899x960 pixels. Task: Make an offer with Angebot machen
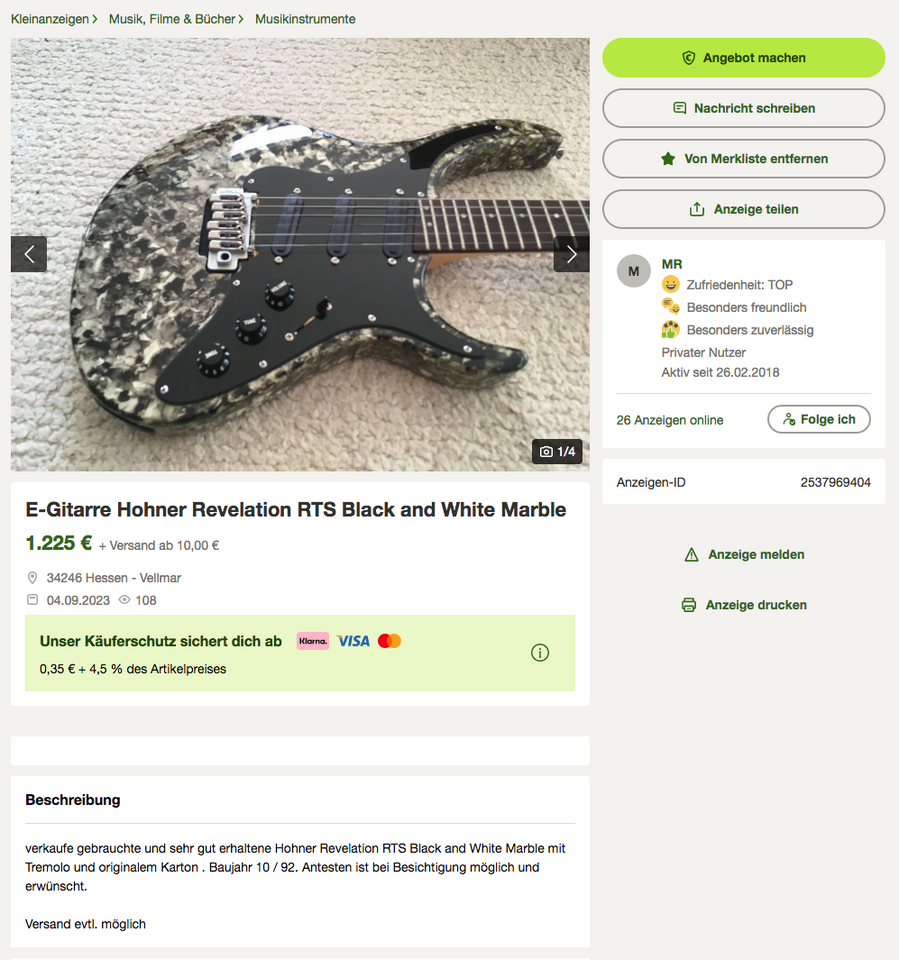pos(743,58)
